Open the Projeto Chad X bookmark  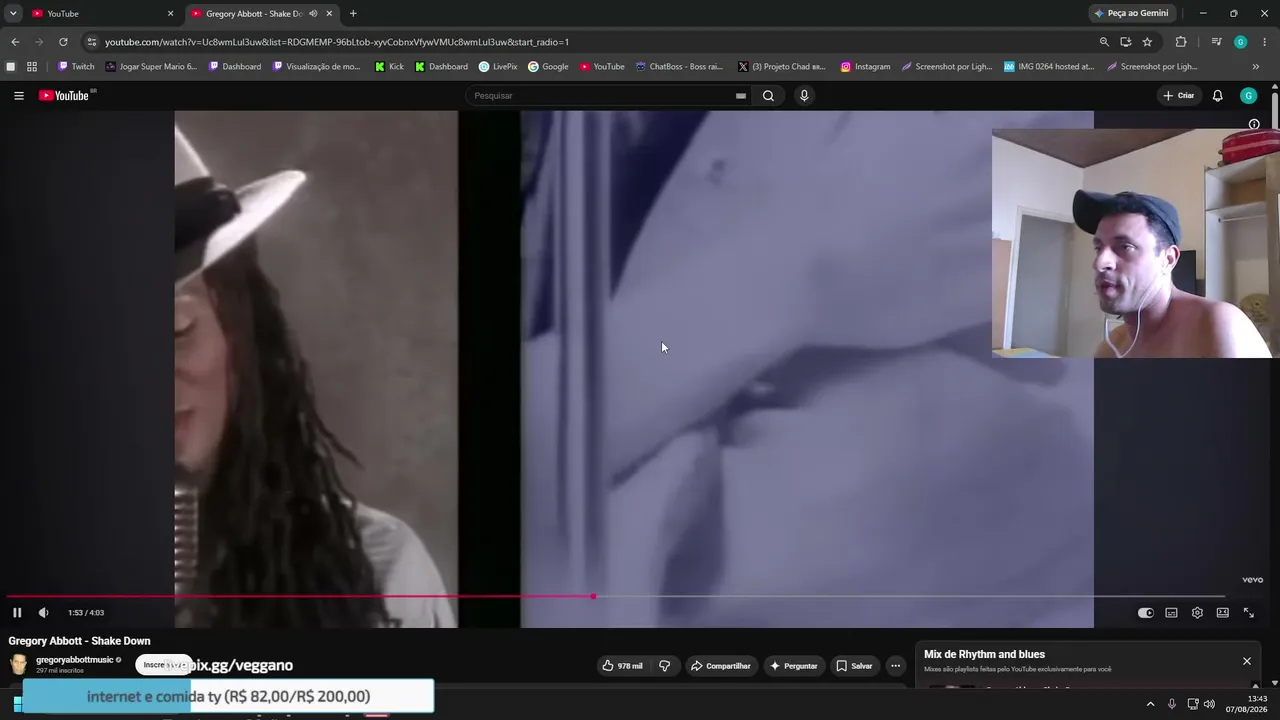782,67
